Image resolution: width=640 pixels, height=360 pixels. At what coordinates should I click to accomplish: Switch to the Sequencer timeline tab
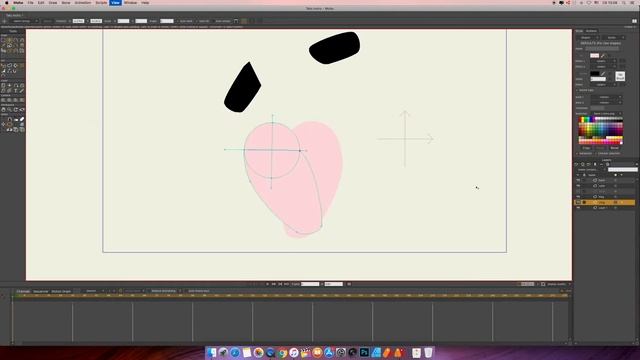(40, 291)
